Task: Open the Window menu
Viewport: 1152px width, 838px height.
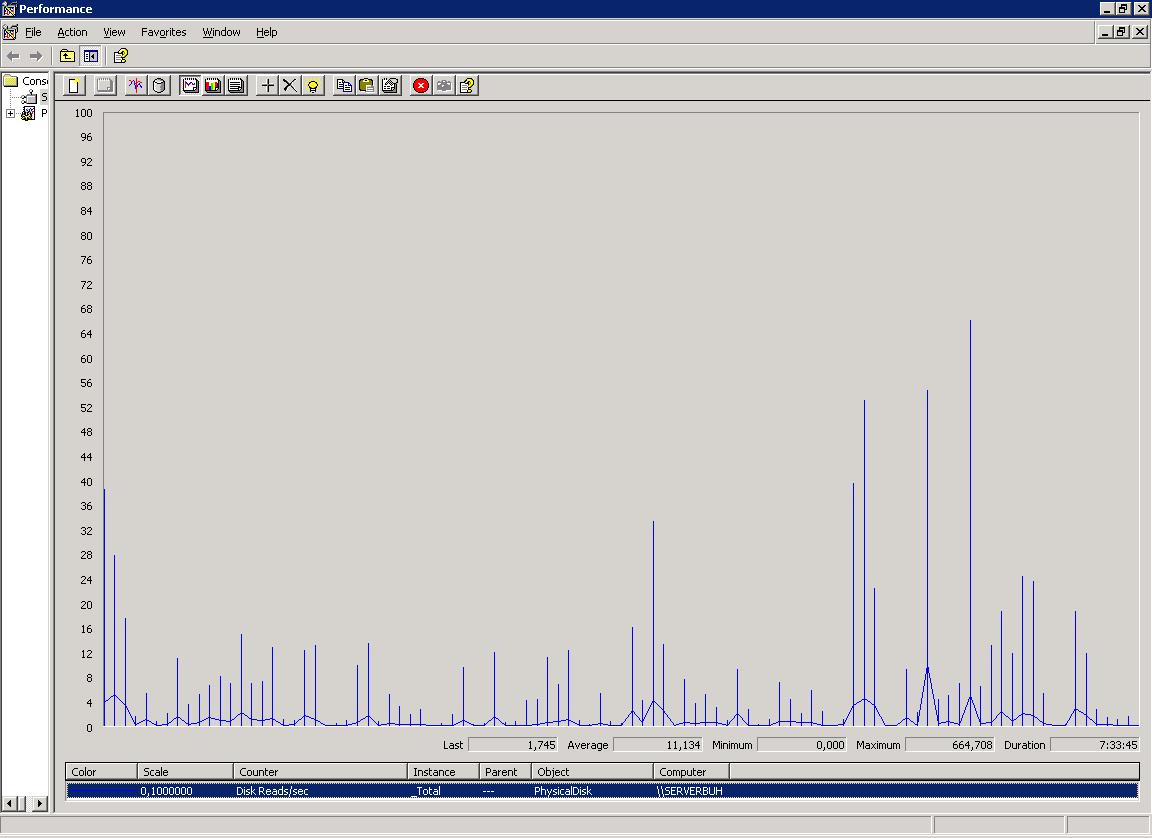Action: coord(221,32)
